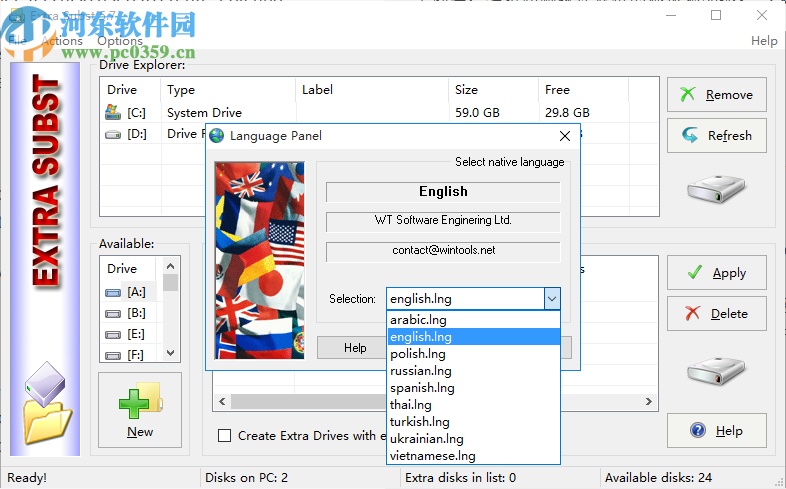This screenshot has width=786, height=489.
Task: Select english.lng in the dropdown list
Action: 473,337
